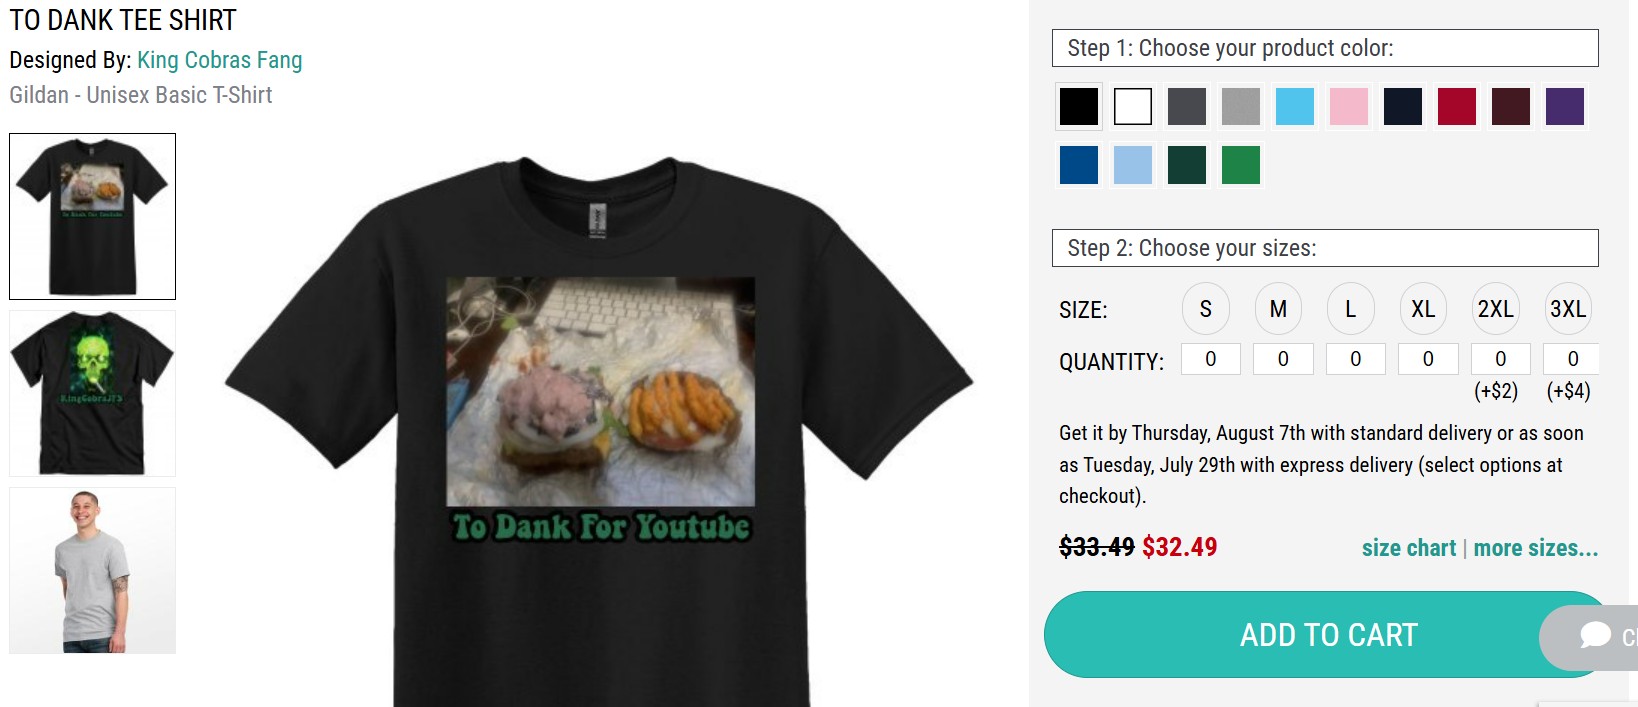Image resolution: width=1638 pixels, height=707 pixels.
Task: Choose the purple shirt color
Action: click(x=1565, y=106)
